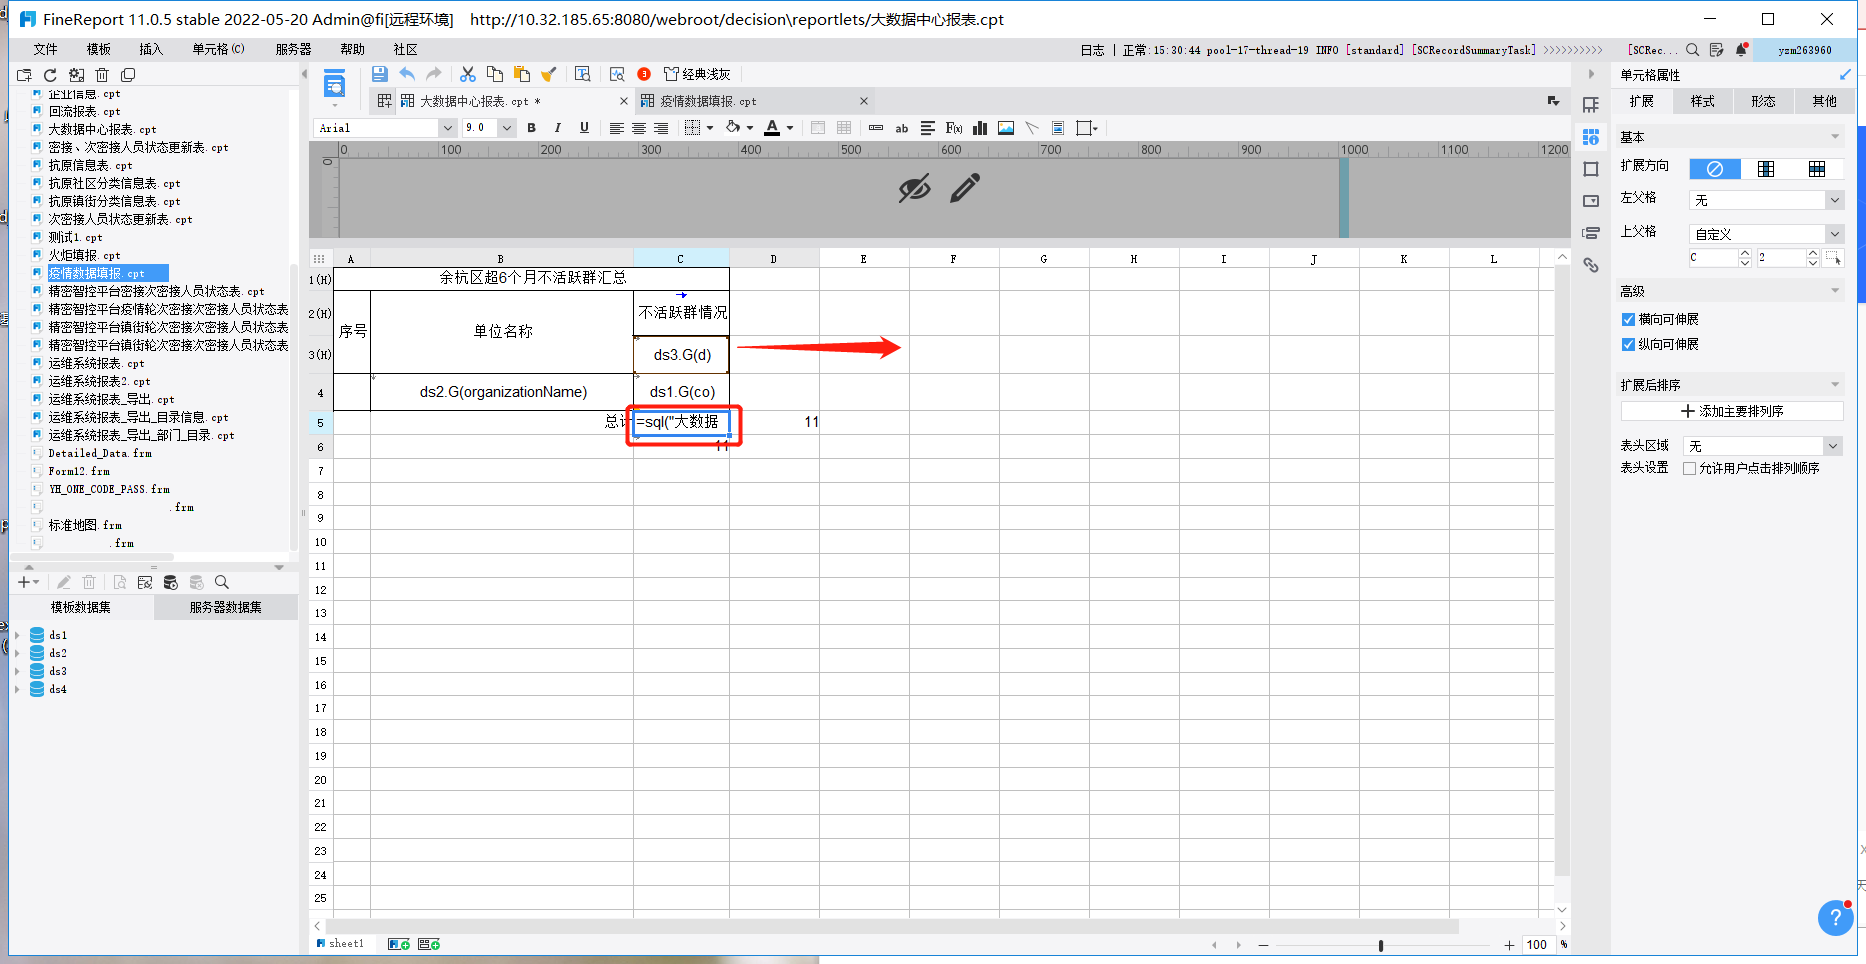Insert a chart into the cell

pyautogui.click(x=980, y=128)
